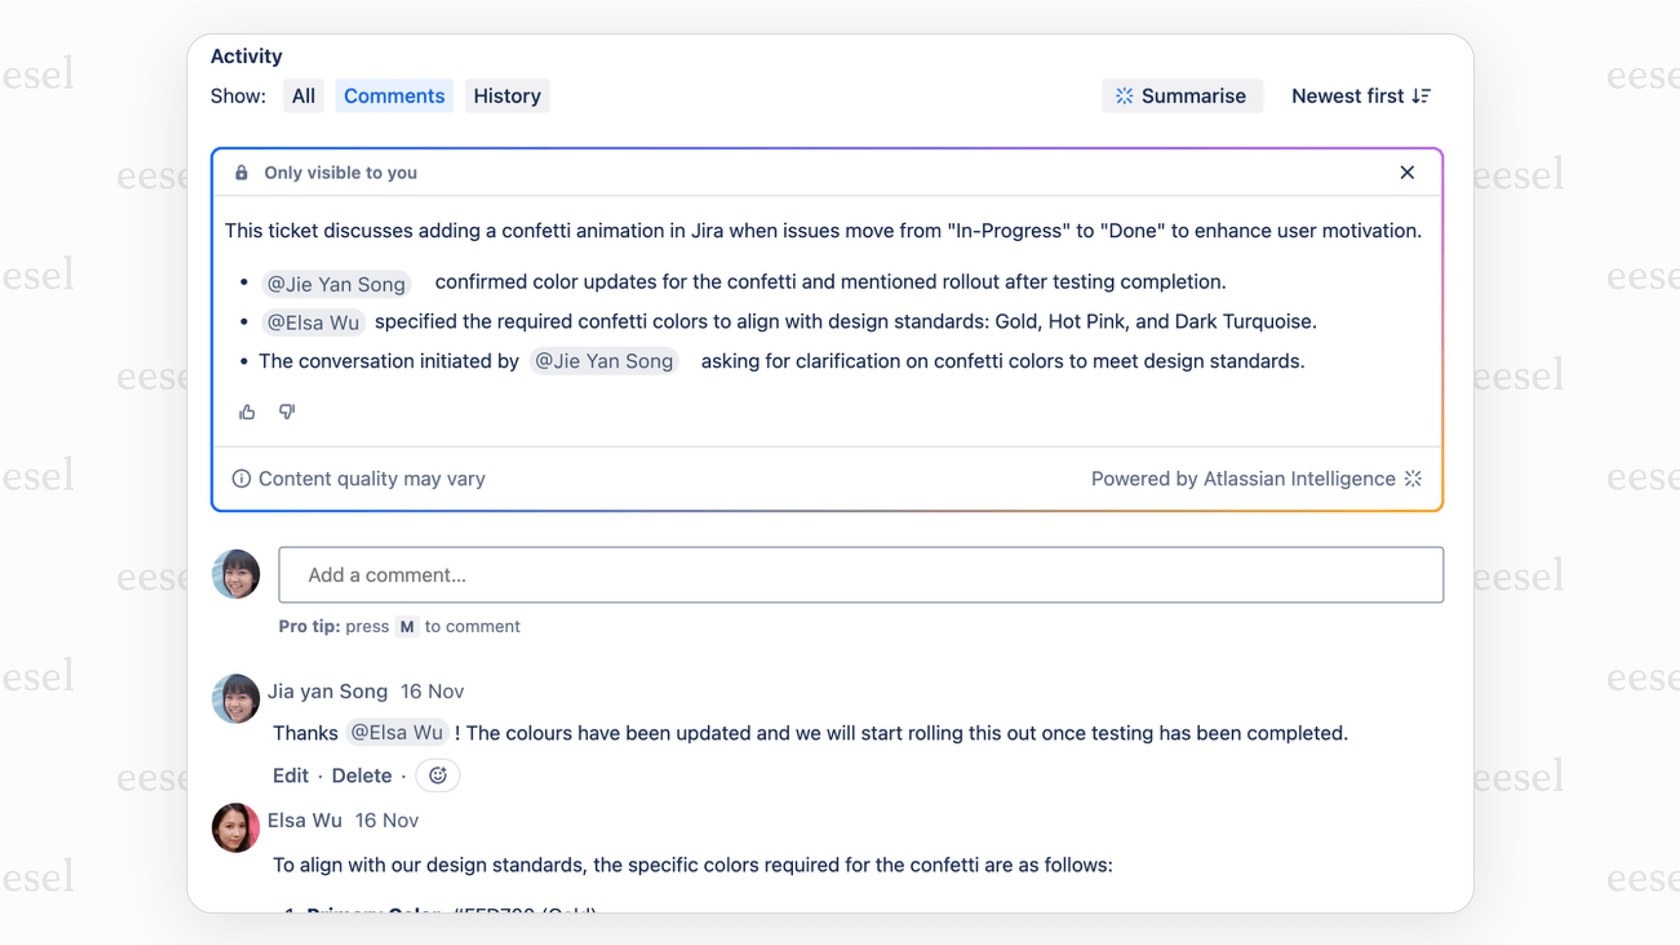The width and height of the screenshot is (1680, 945).
Task: Click the Add a comment field
Action: pos(860,575)
